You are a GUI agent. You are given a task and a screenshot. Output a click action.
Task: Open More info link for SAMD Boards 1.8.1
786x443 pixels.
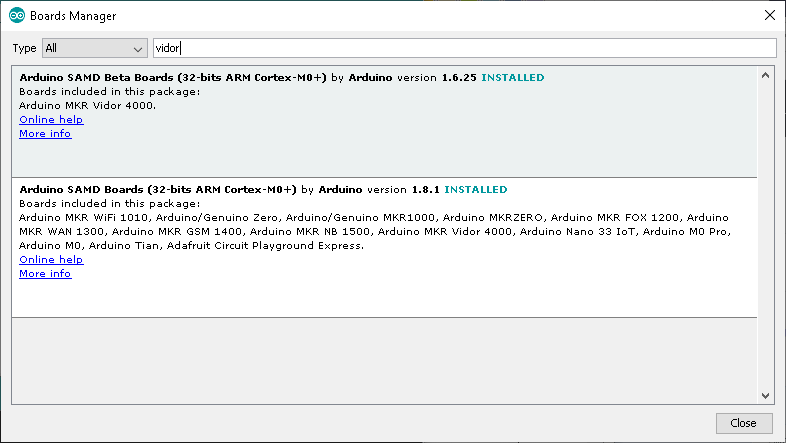click(x=45, y=274)
